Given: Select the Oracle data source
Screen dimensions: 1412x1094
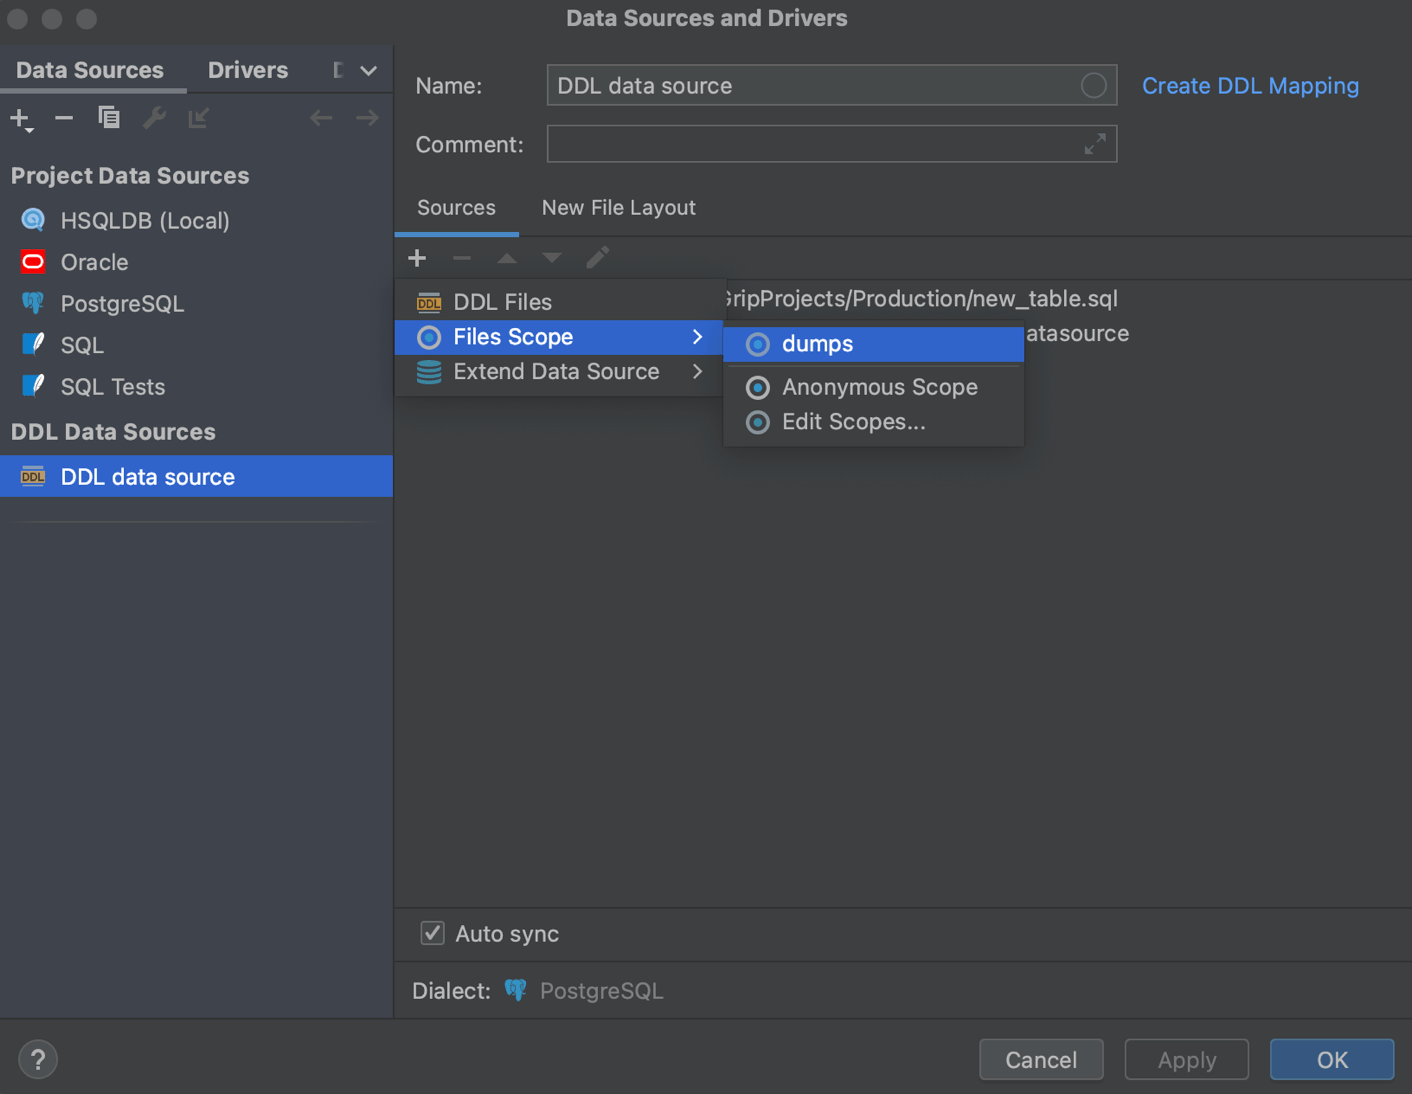Looking at the screenshot, I should coord(95,262).
